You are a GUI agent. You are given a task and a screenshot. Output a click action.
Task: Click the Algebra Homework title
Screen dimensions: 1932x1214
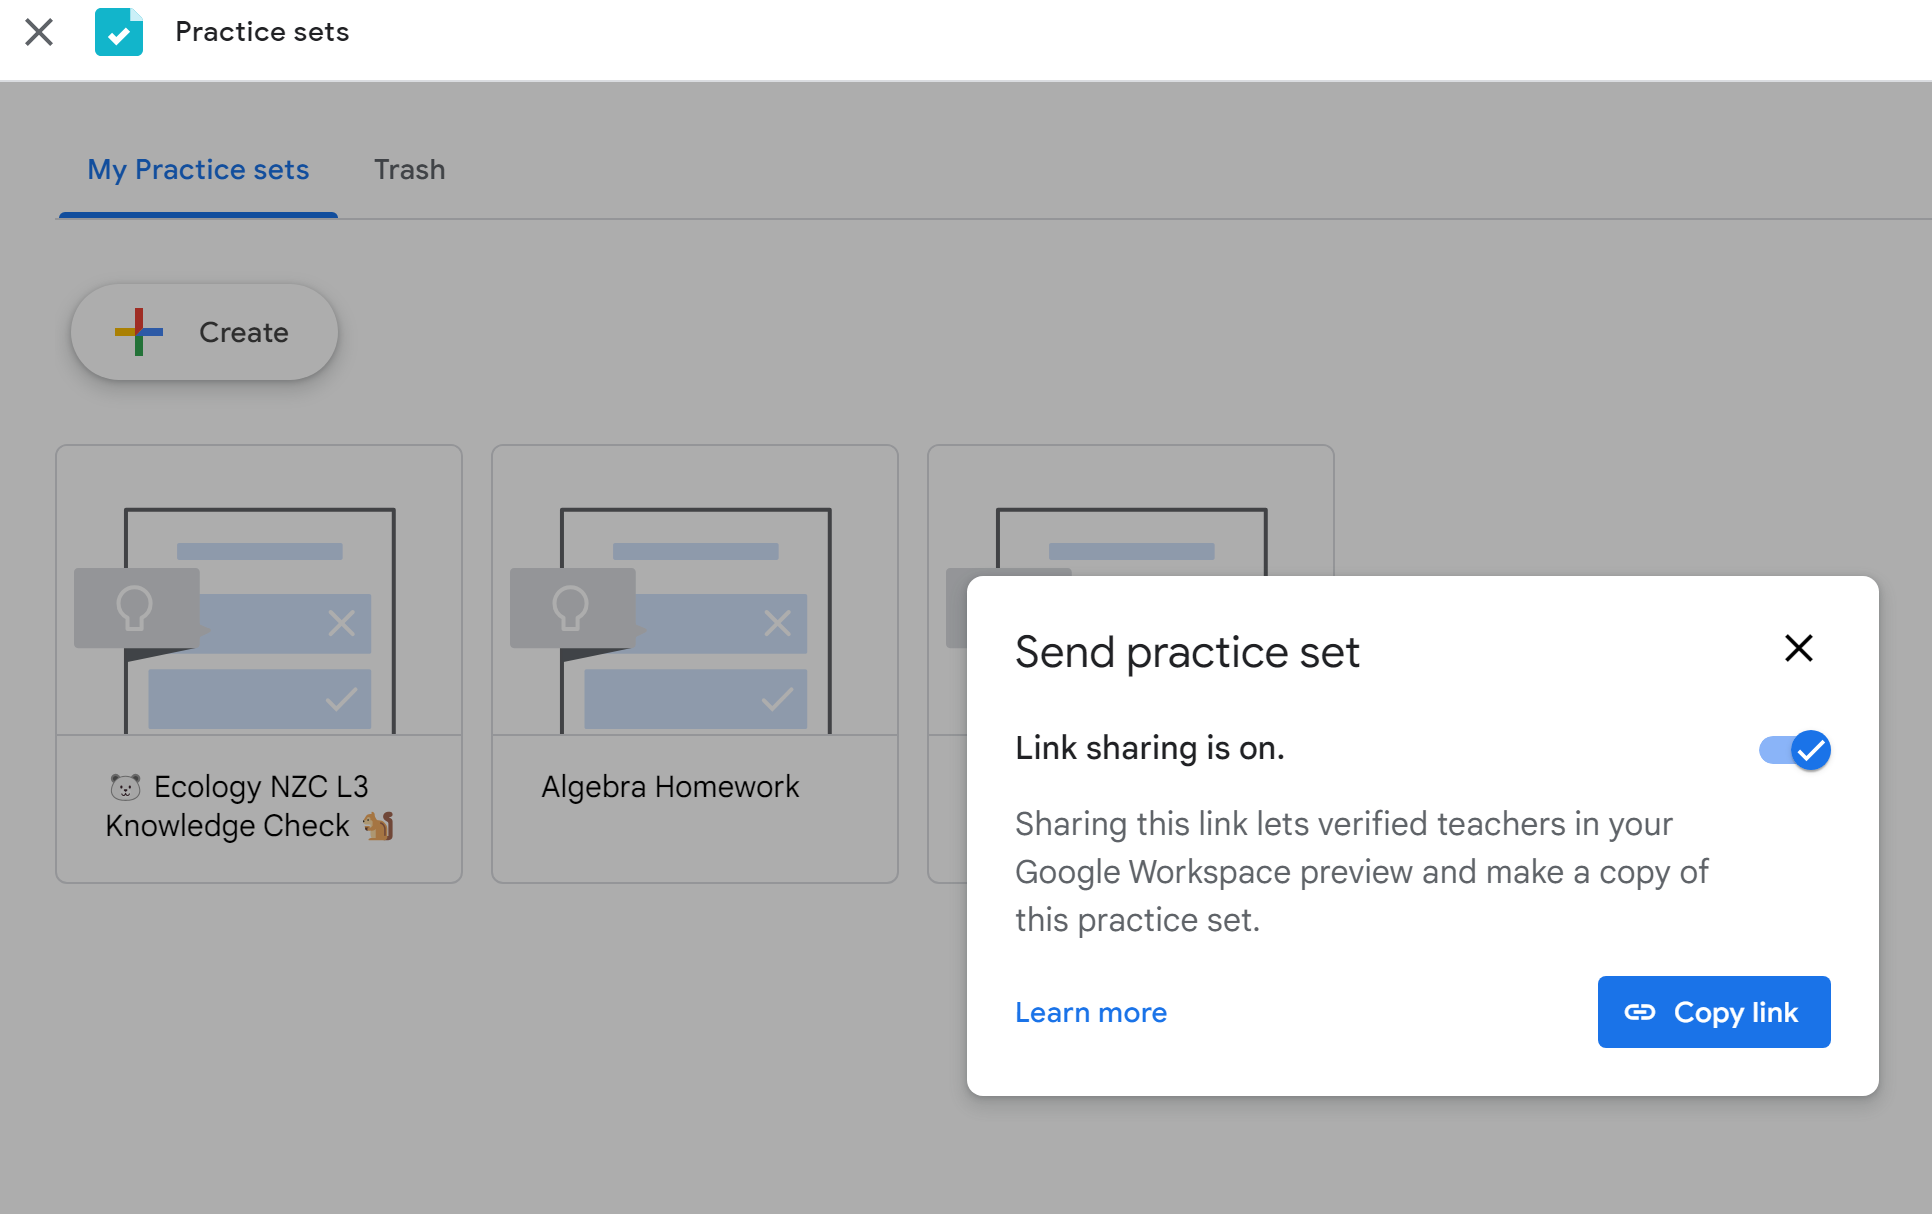pyautogui.click(x=670, y=787)
